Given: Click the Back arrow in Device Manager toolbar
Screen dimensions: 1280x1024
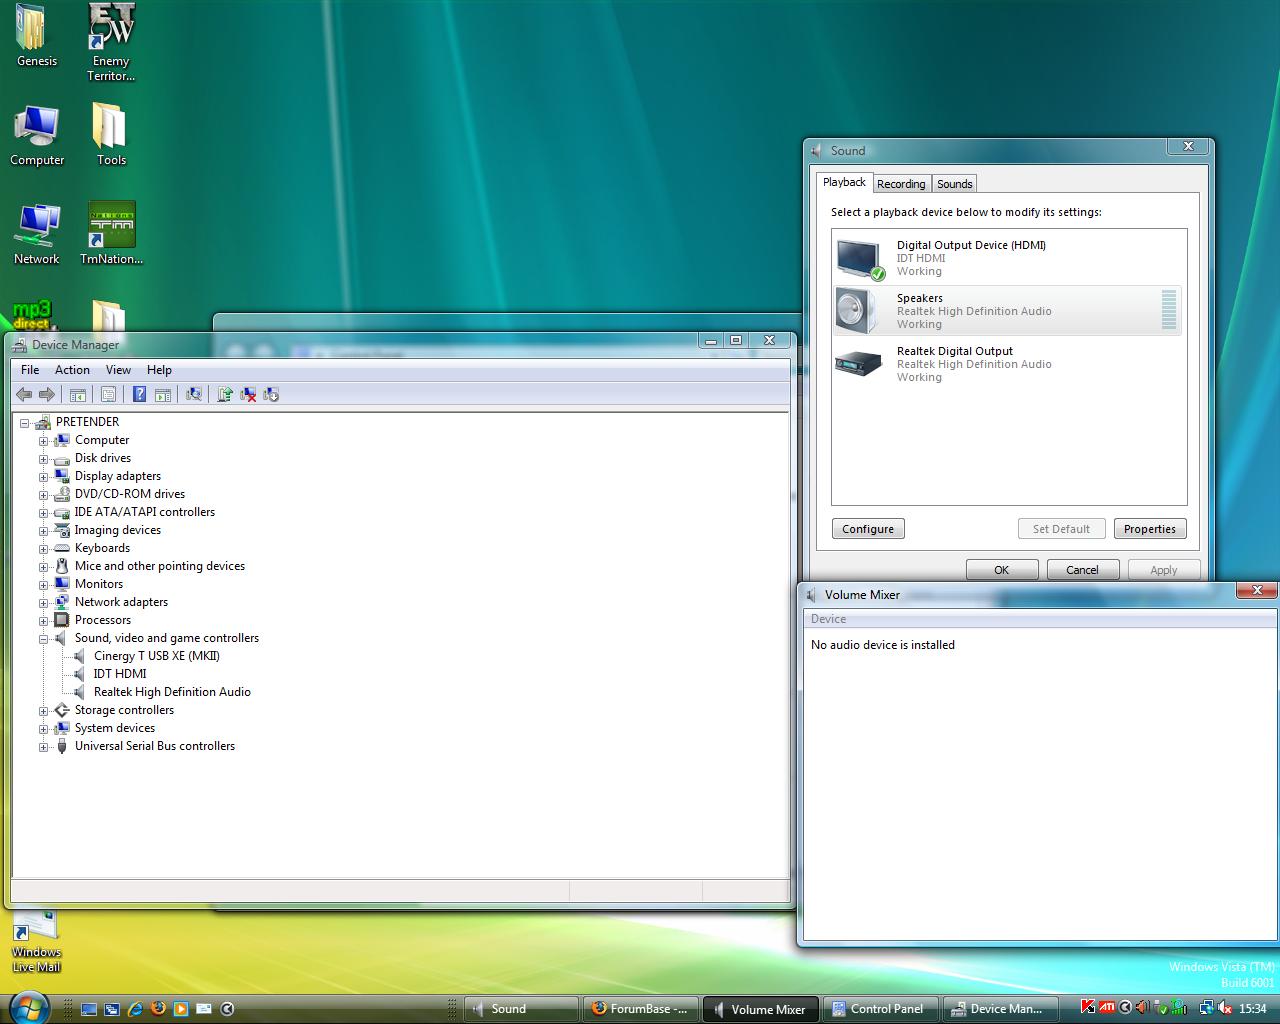Looking at the screenshot, I should 24,394.
